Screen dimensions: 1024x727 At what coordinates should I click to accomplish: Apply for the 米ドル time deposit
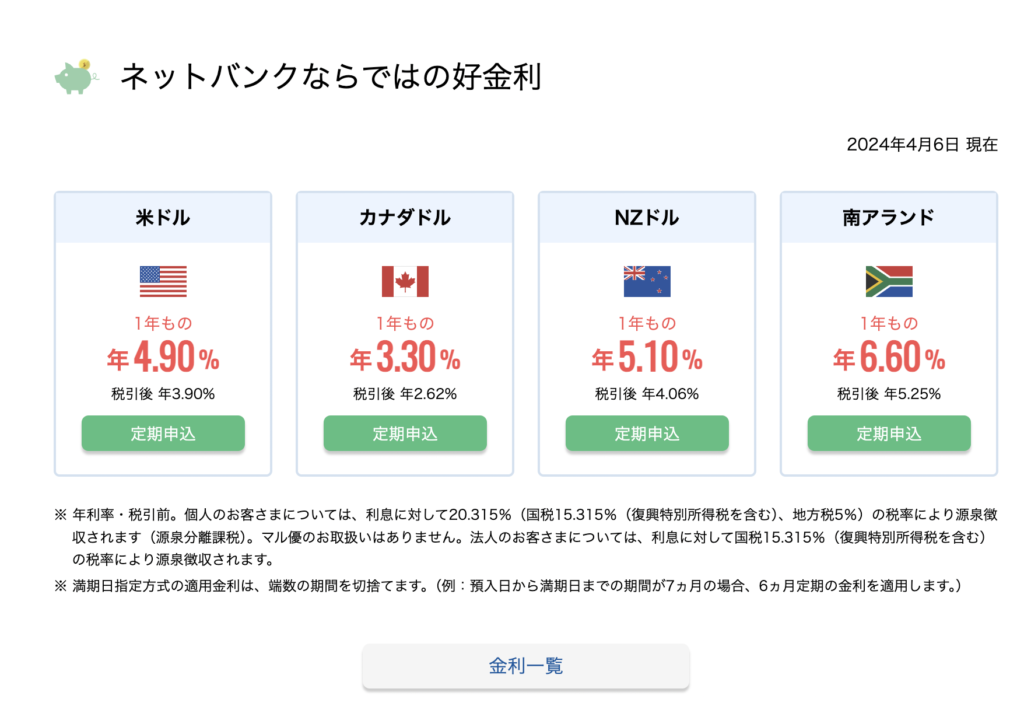(163, 433)
